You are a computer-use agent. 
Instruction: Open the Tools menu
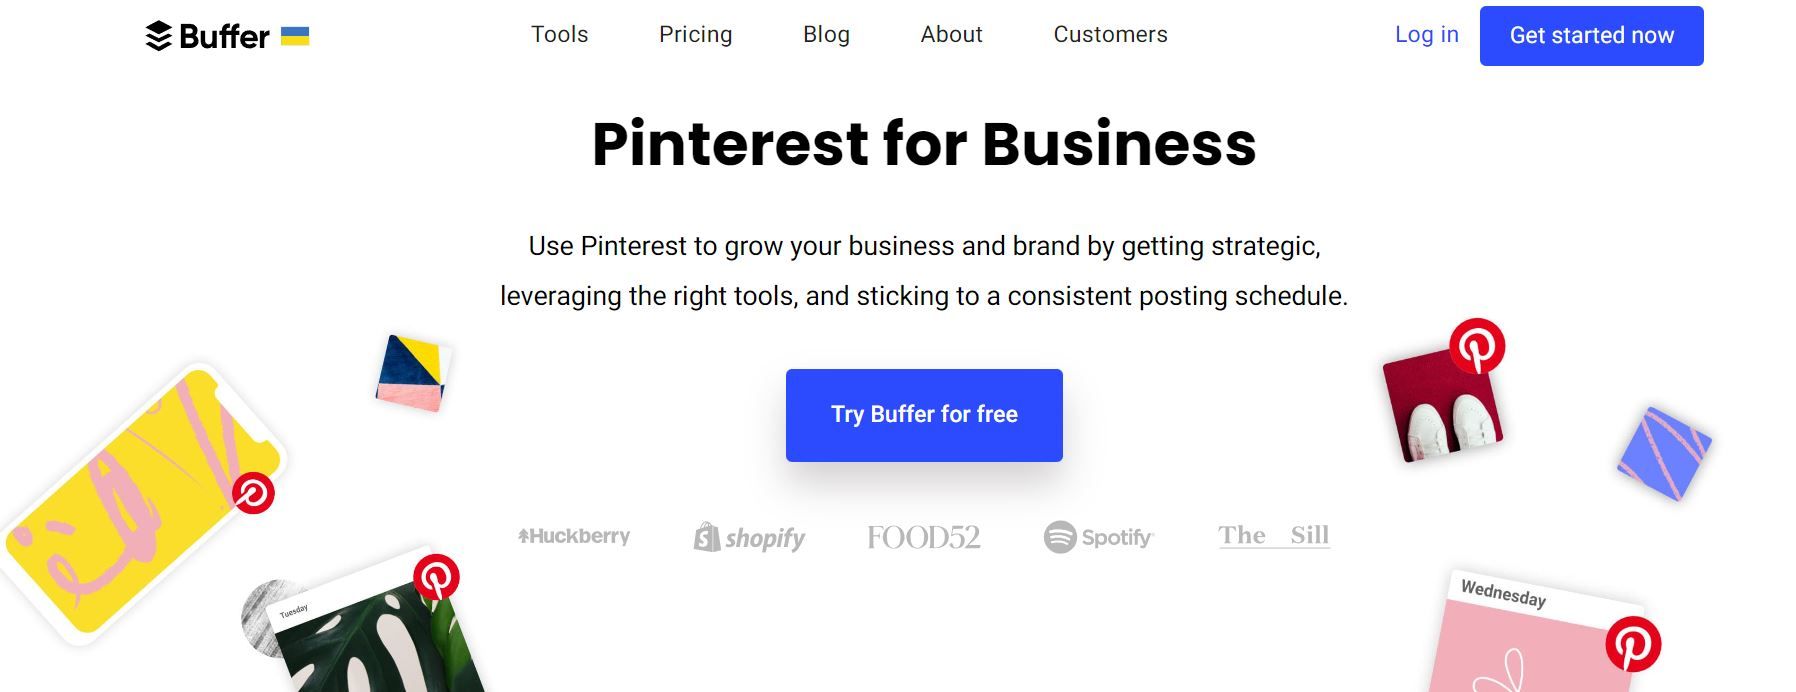click(560, 34)
